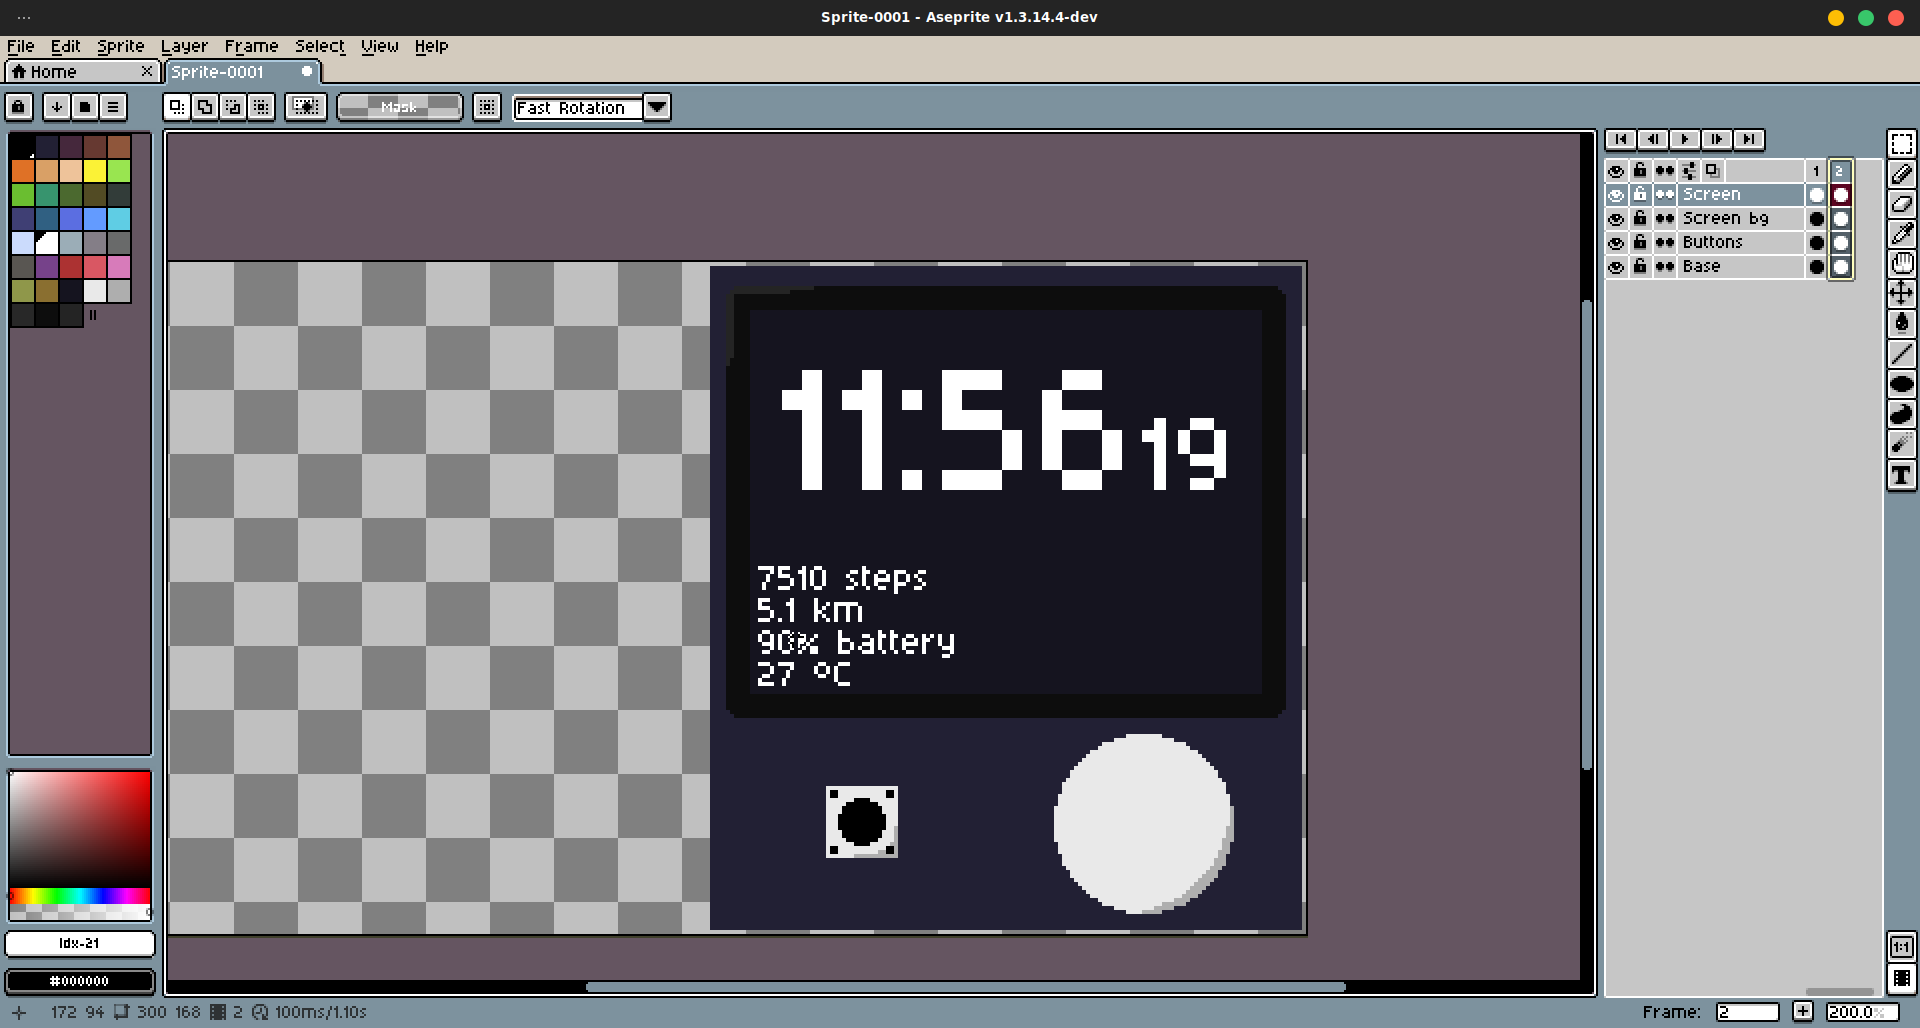
Task: Select the Rectangular Marquee tool
Action: click(1903, 143)
